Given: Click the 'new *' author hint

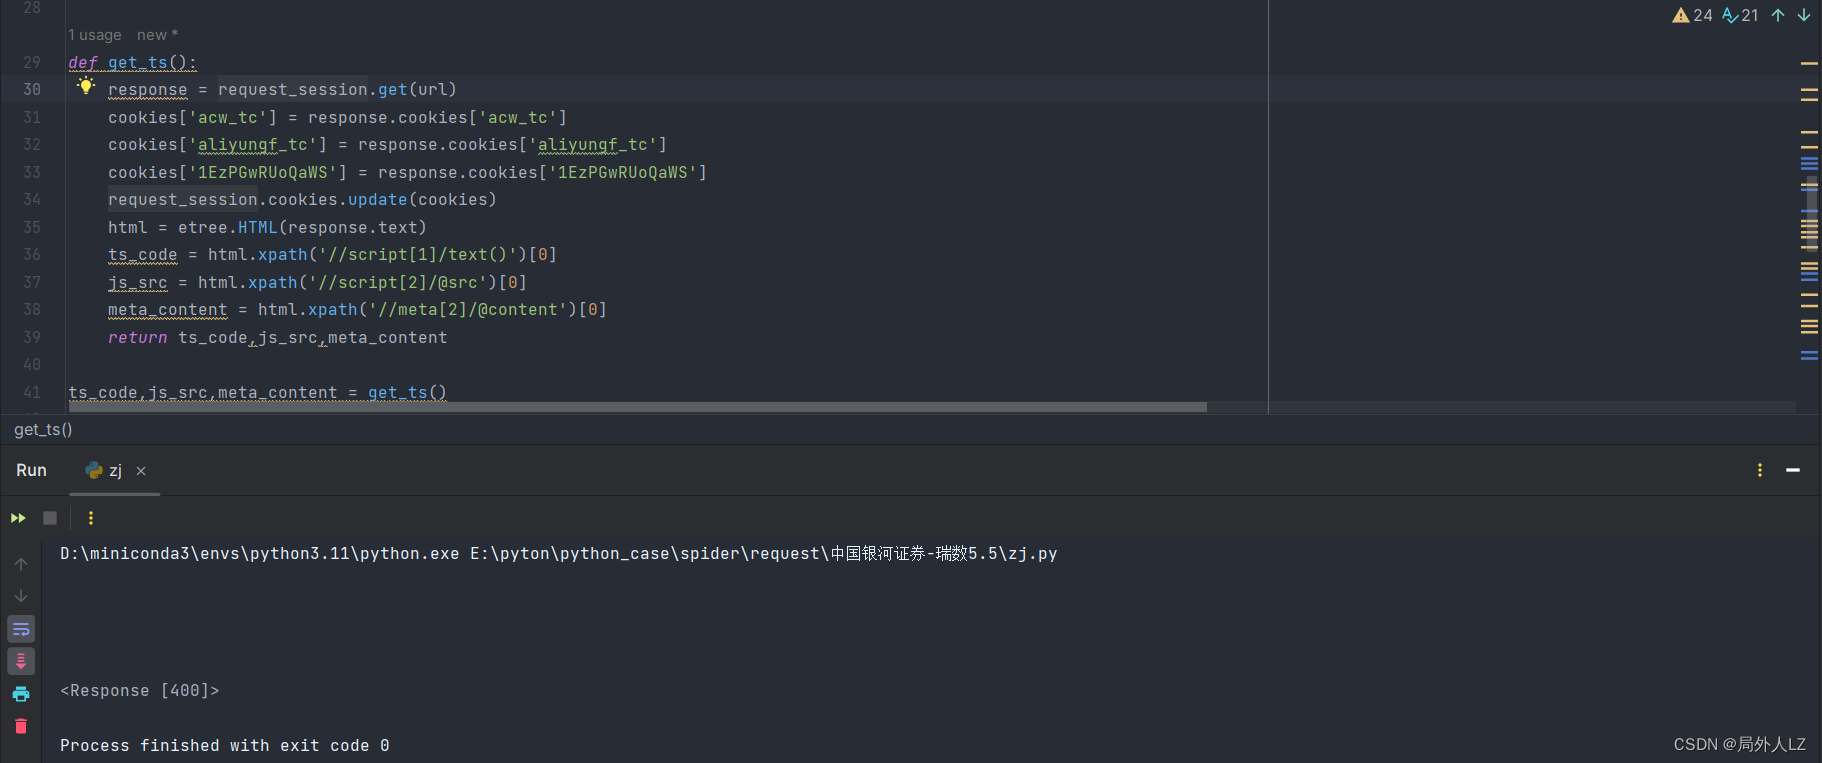Looking at the screenshot, I should tap(157, 35).
